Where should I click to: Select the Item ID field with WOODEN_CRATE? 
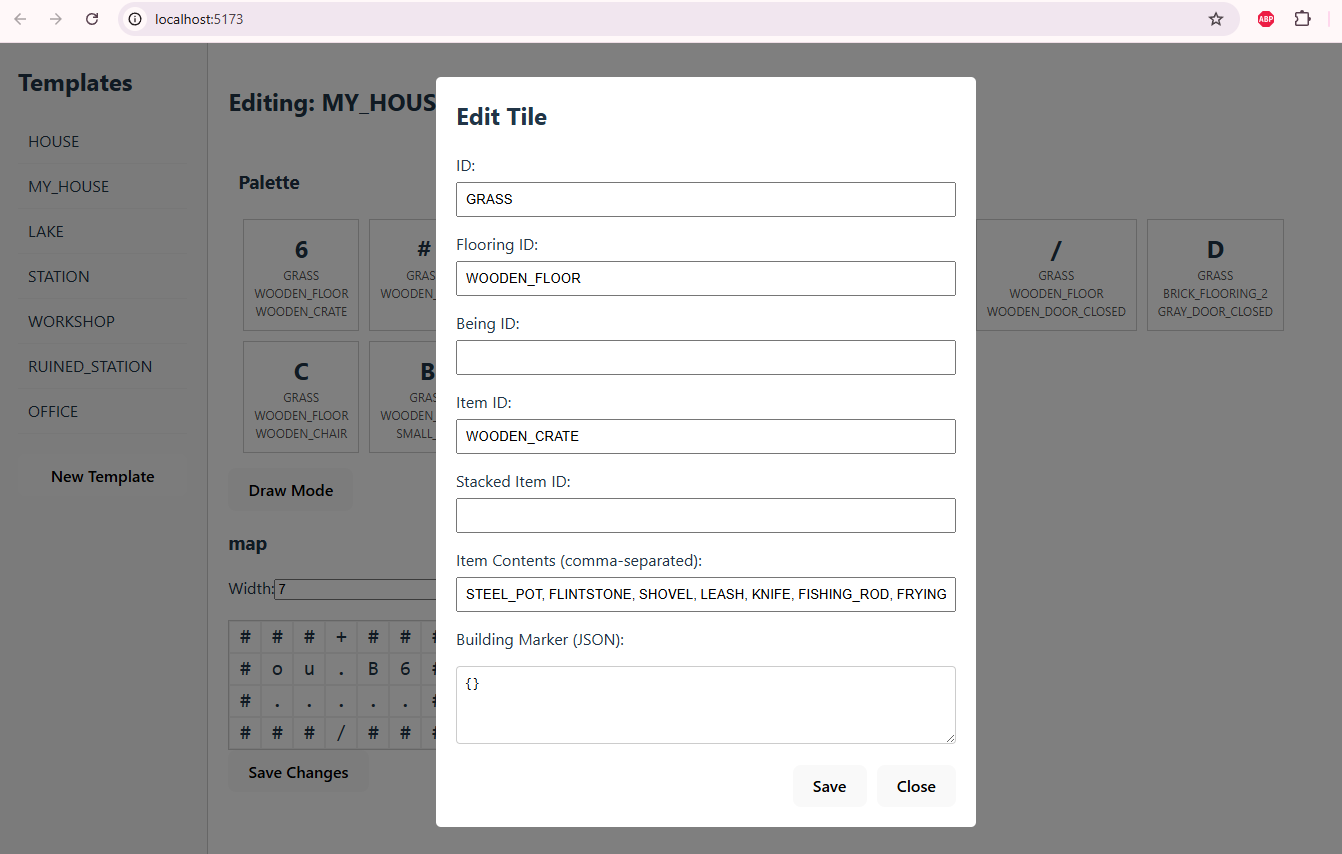[x=705, y=436]
